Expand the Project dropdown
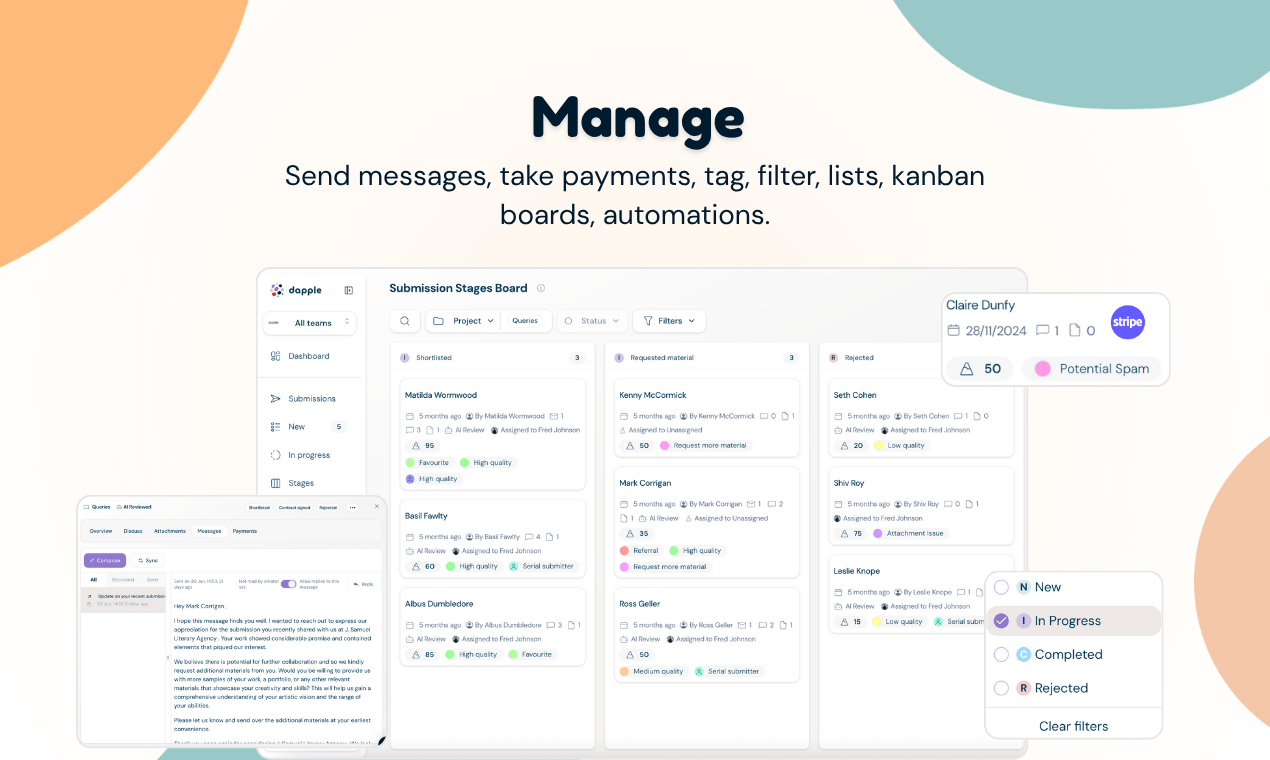Image resolution: width=1270 pixels, height=760 pixels. pos(464,321)
